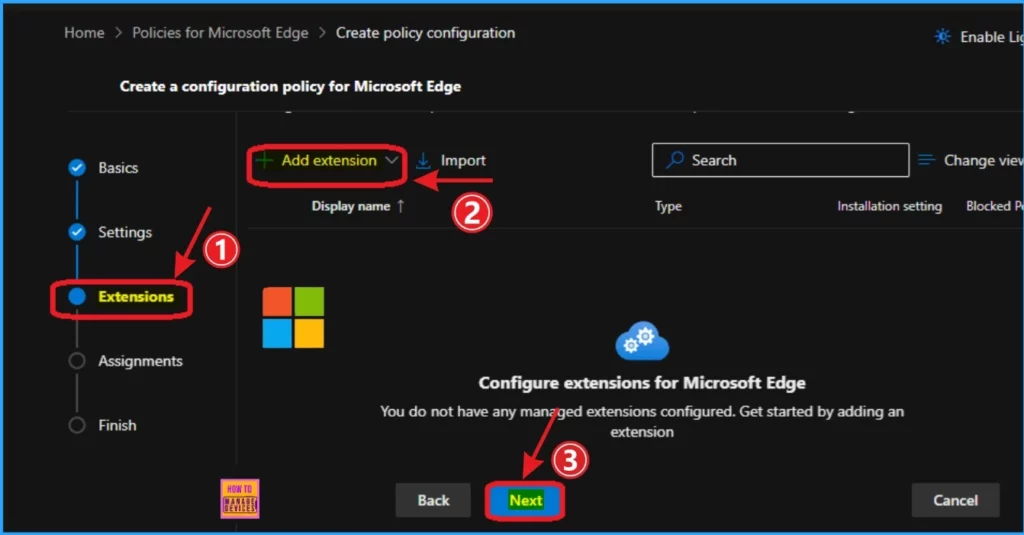
Task: Click the Change view list icon
Action: [x=926, y=160]
